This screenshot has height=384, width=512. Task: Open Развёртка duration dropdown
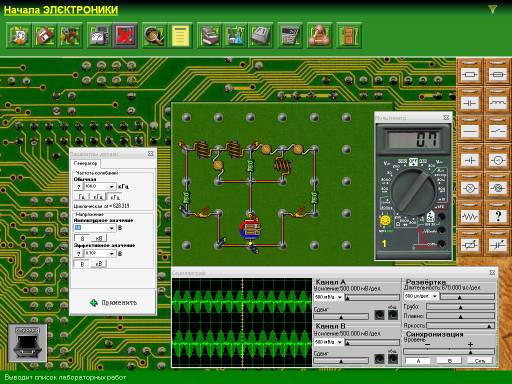point(434,296)
